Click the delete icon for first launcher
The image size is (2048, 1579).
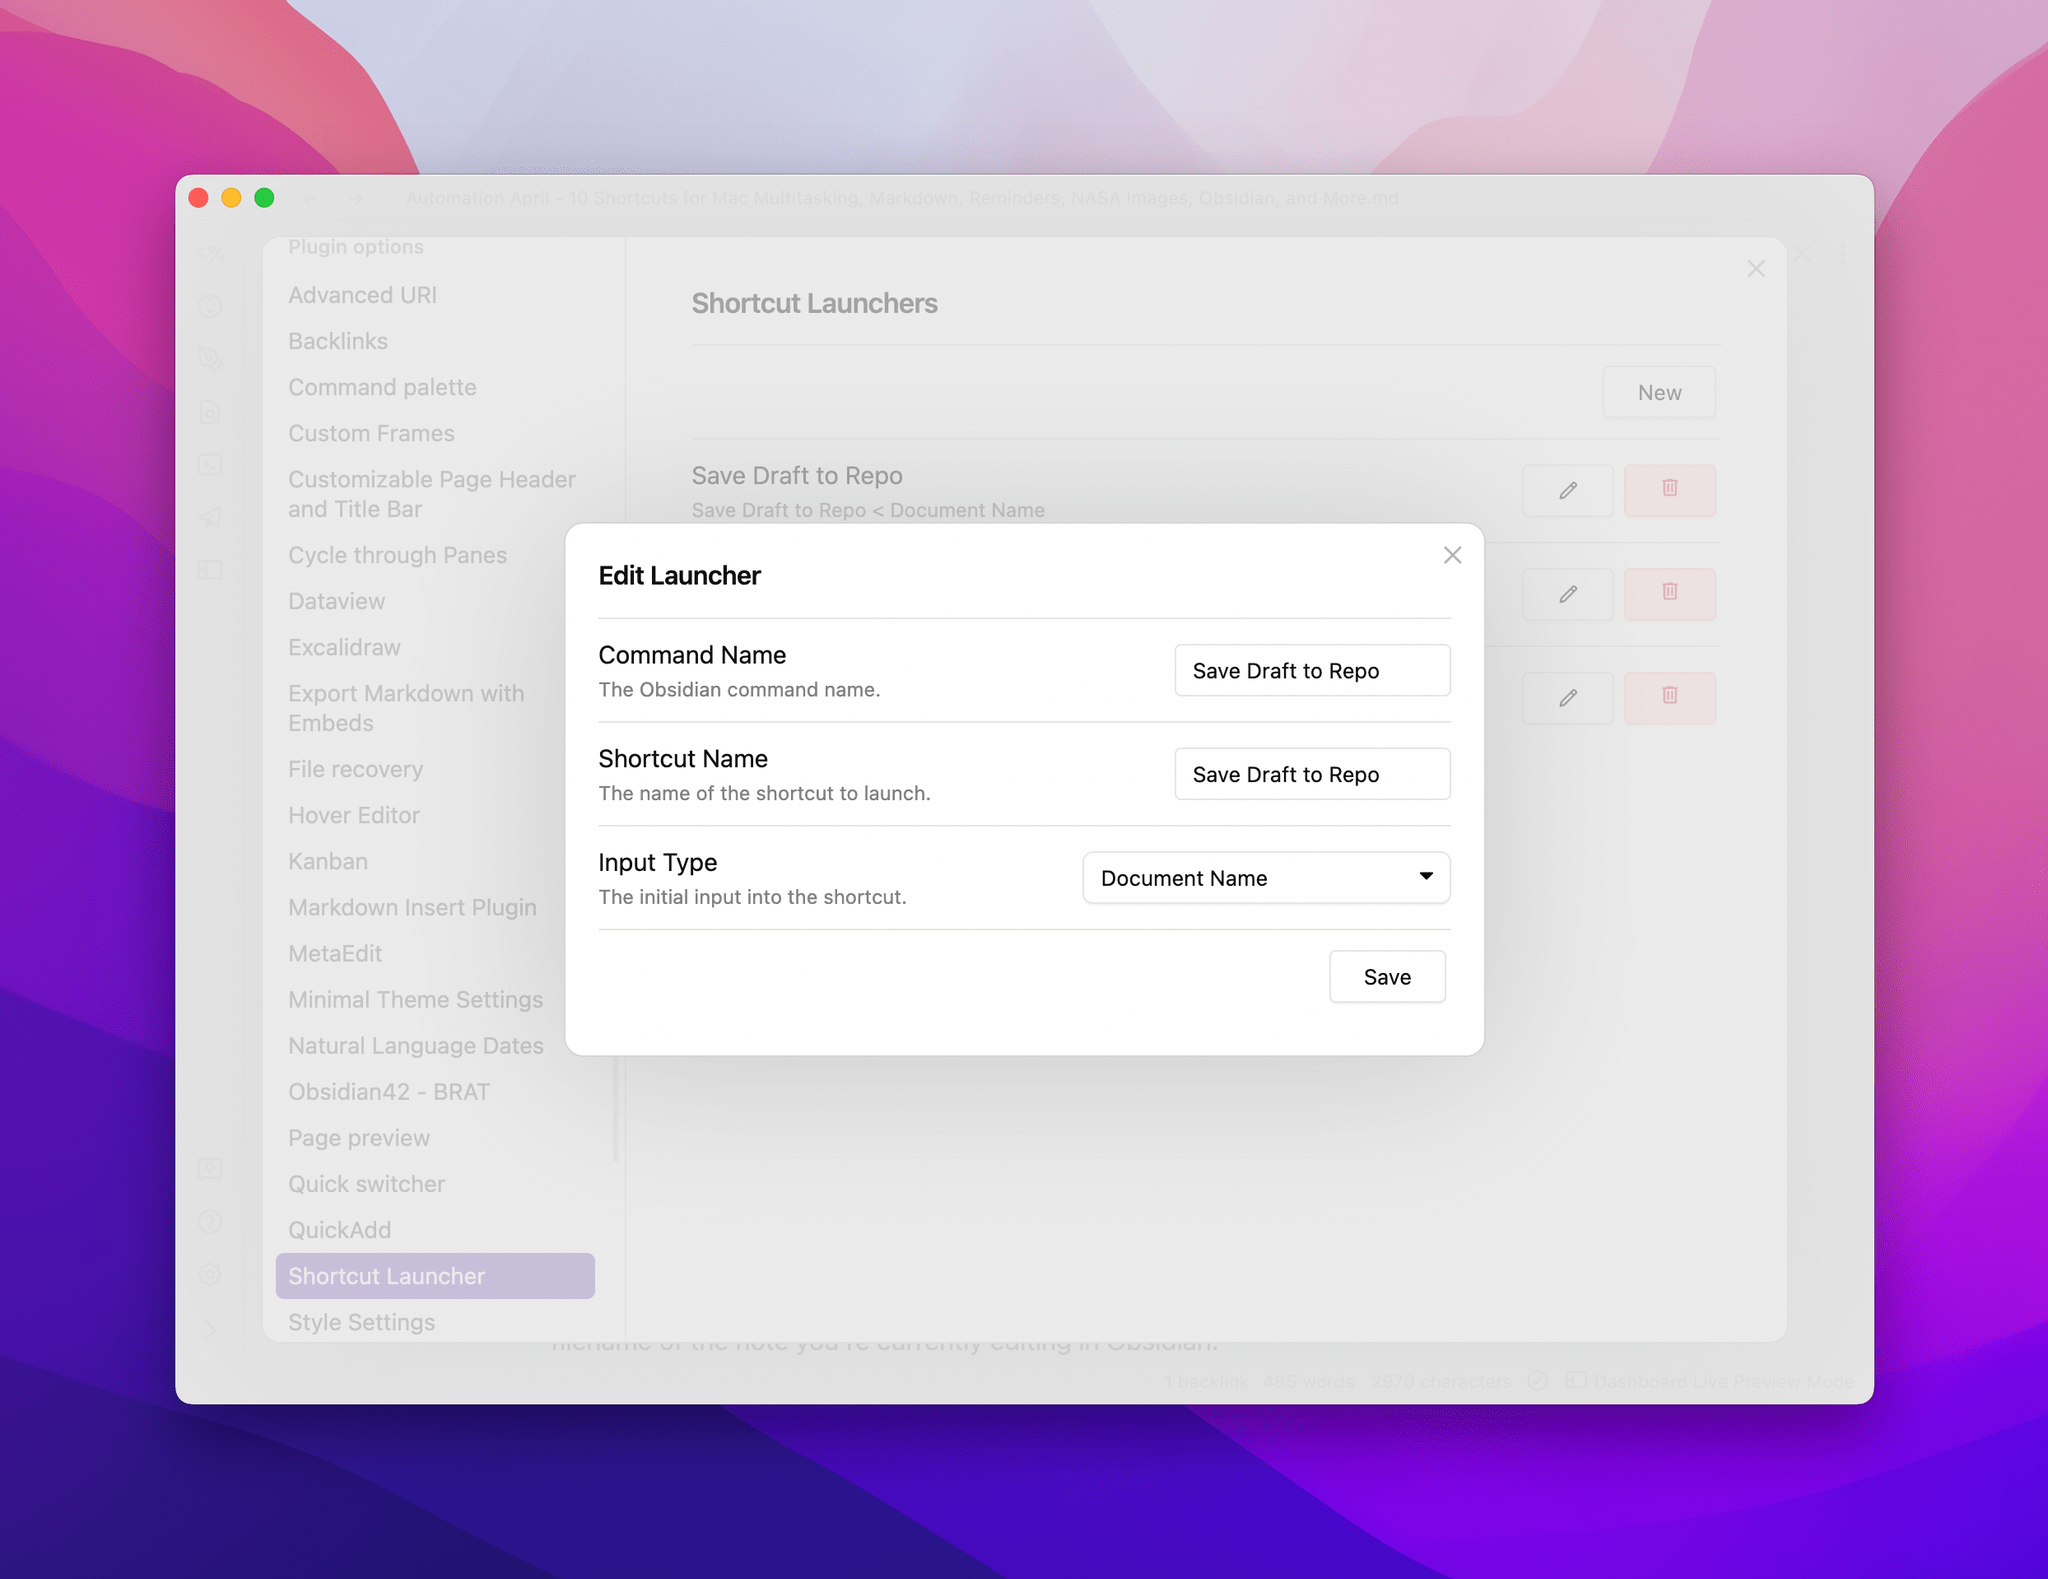click(x=1668, y=489)
